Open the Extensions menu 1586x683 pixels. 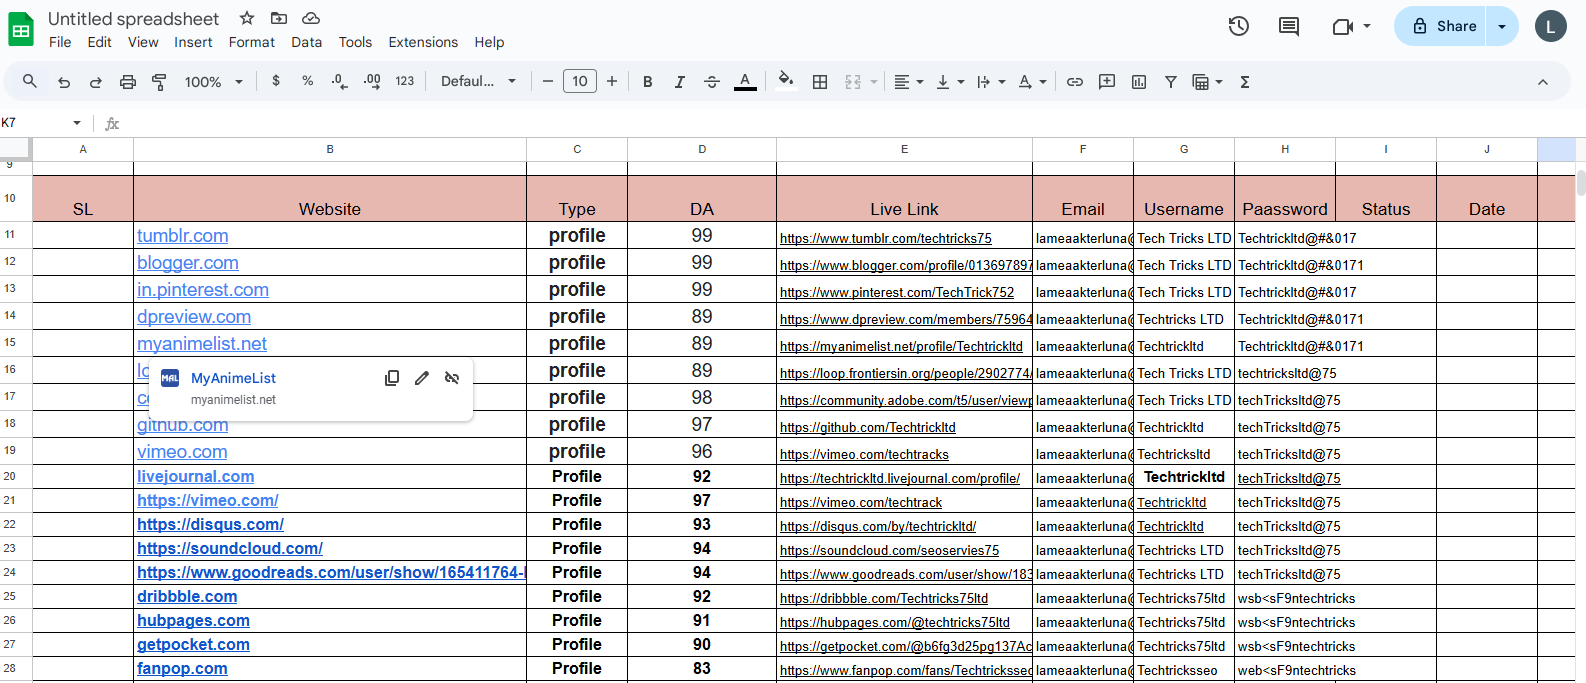(423, 42)
